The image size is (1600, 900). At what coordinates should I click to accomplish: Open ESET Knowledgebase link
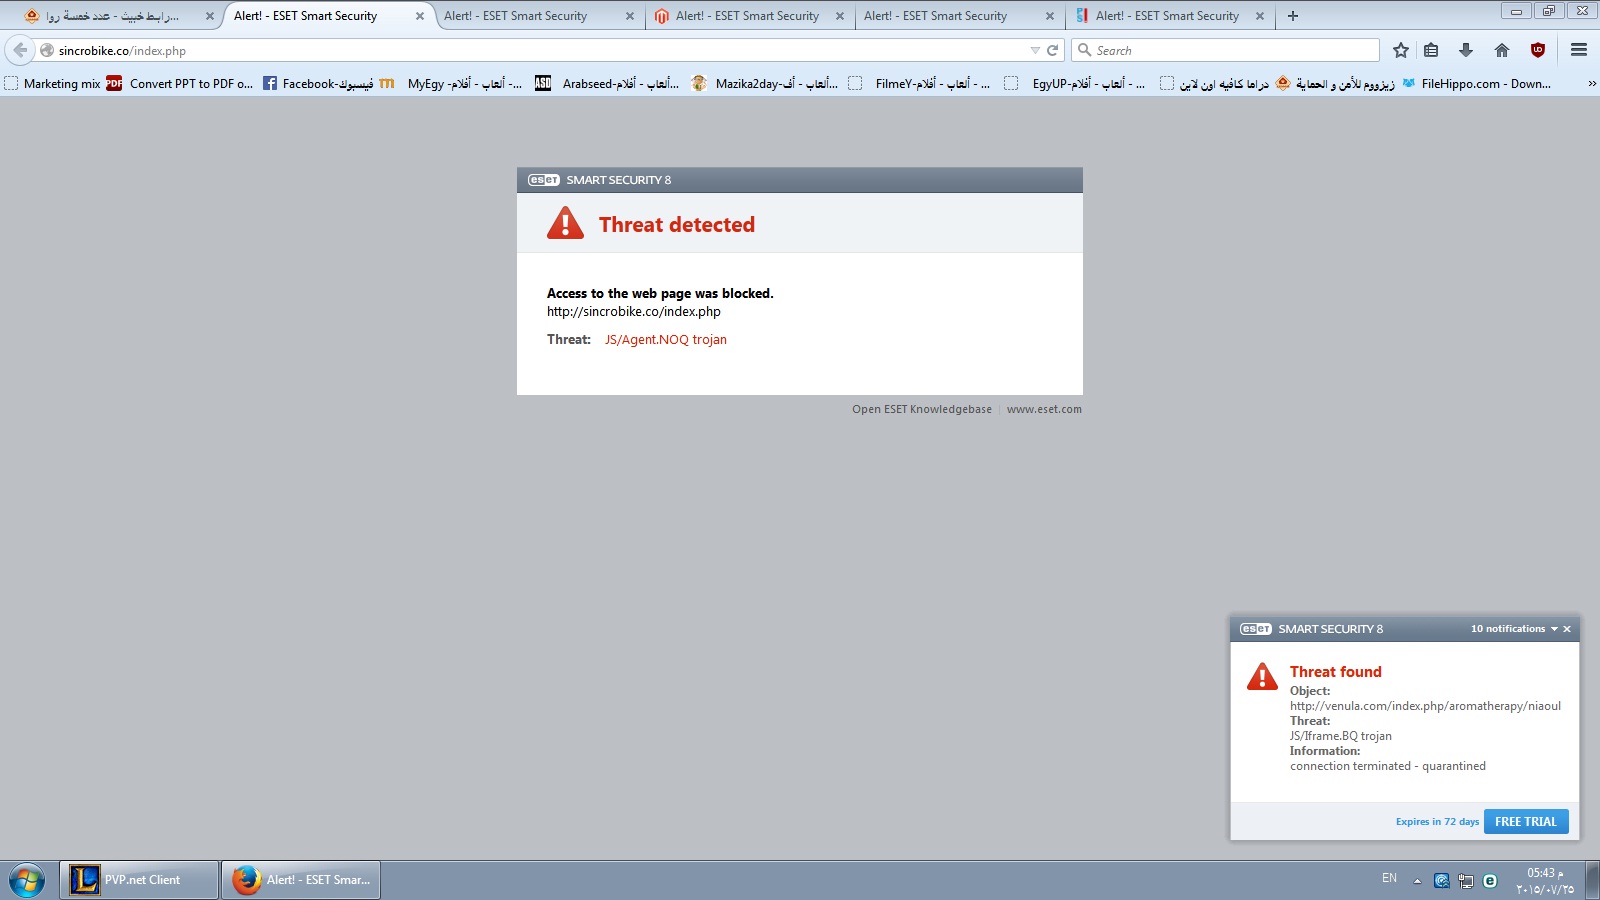922,409
